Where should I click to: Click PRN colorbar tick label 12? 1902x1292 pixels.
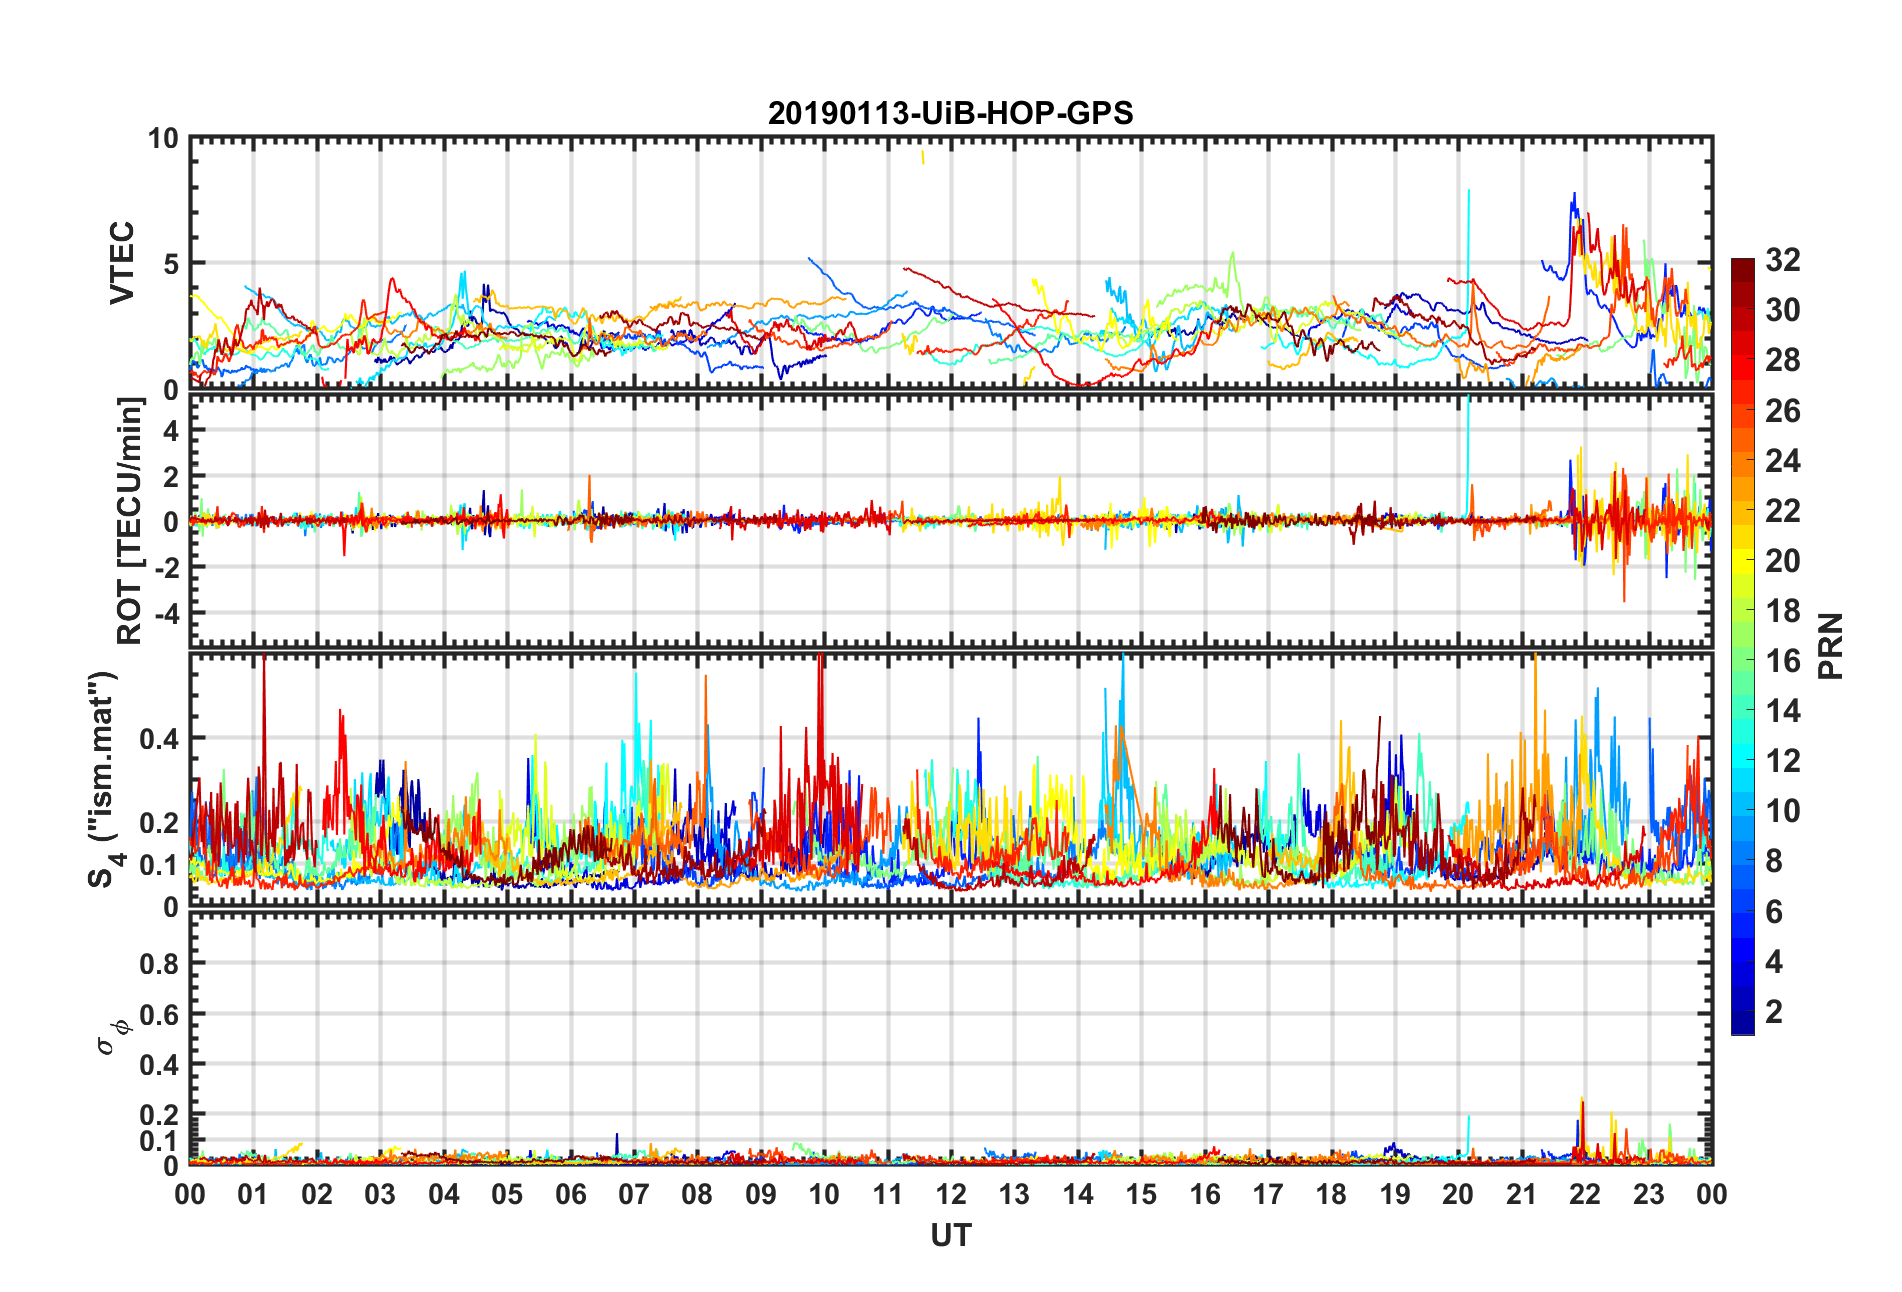1783,761
